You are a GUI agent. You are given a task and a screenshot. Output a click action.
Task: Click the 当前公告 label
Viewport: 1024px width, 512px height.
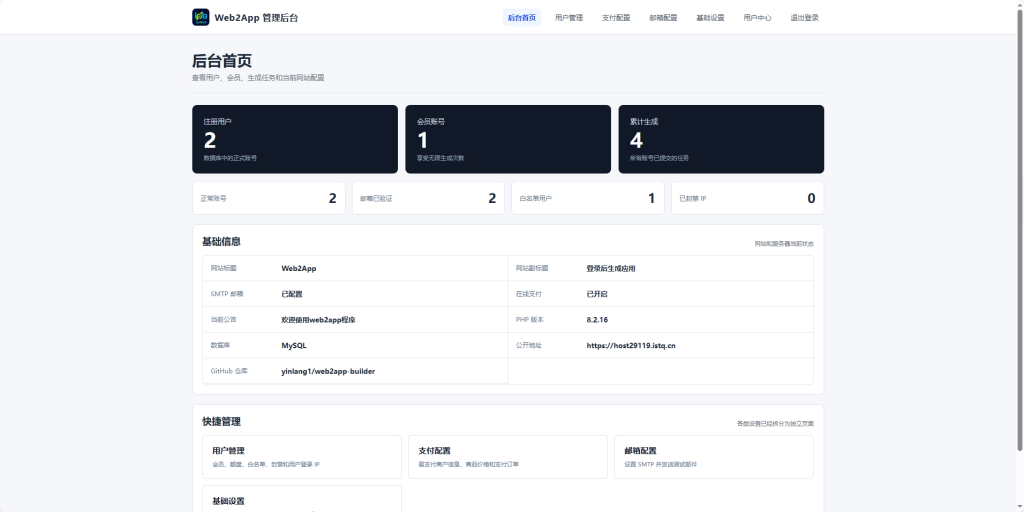(223, 320)
